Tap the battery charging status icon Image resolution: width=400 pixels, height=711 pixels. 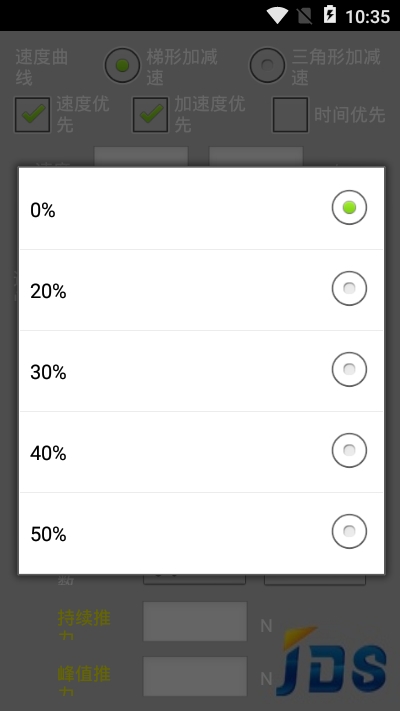tap(330, 15)
